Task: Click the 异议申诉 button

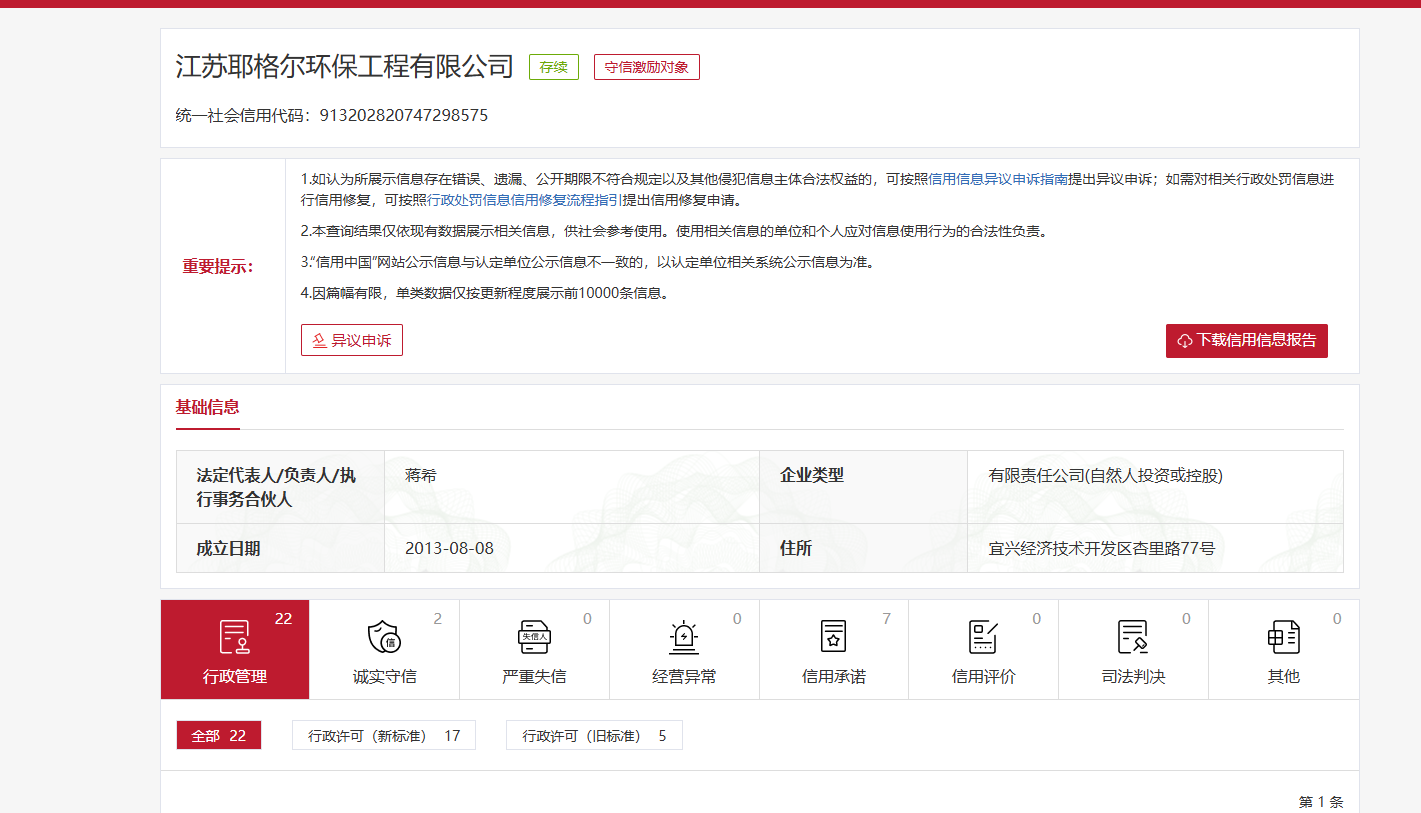Action: coord(352,340)
